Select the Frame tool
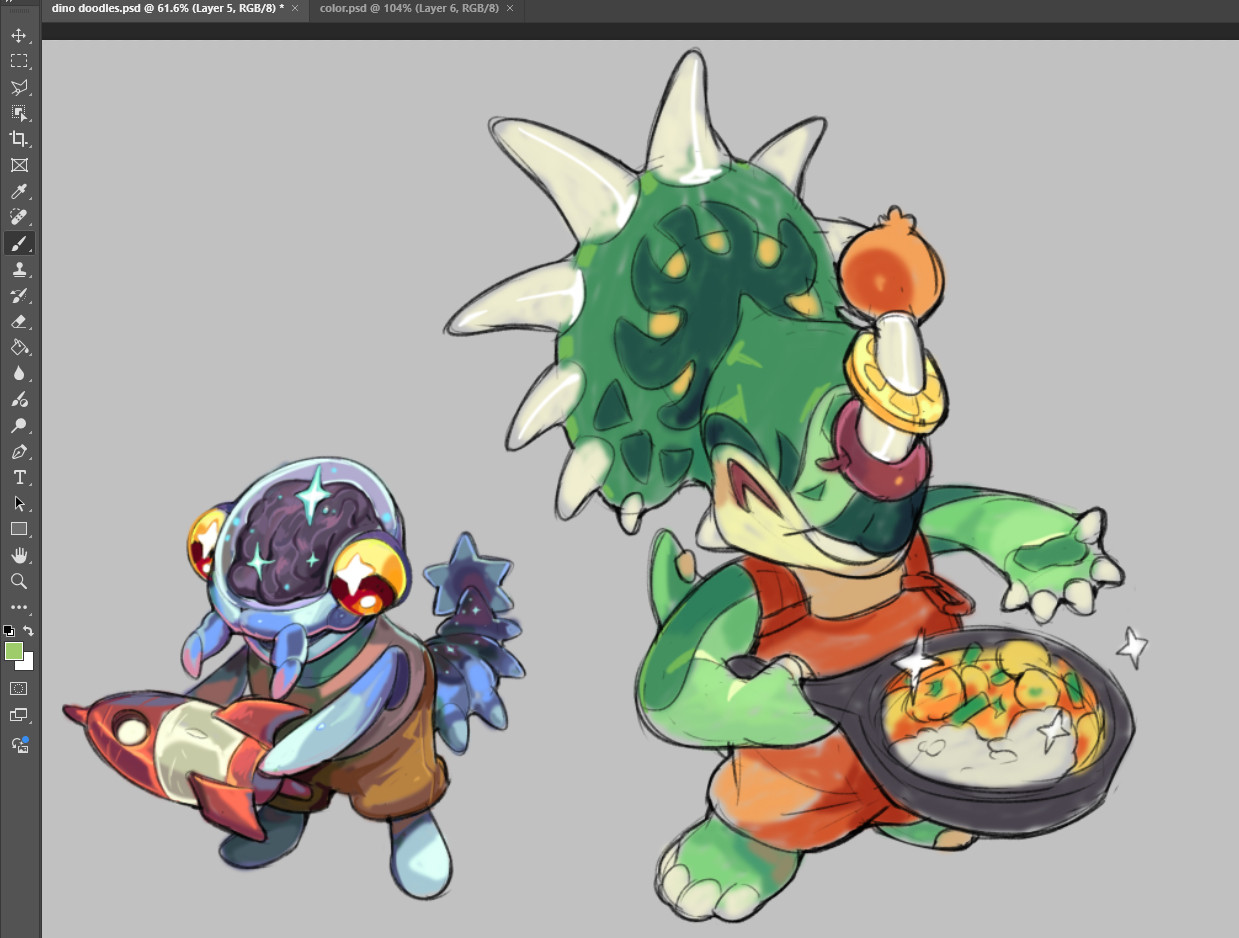This screenshot has width=1239, height=938. click(x=19, y=165)
